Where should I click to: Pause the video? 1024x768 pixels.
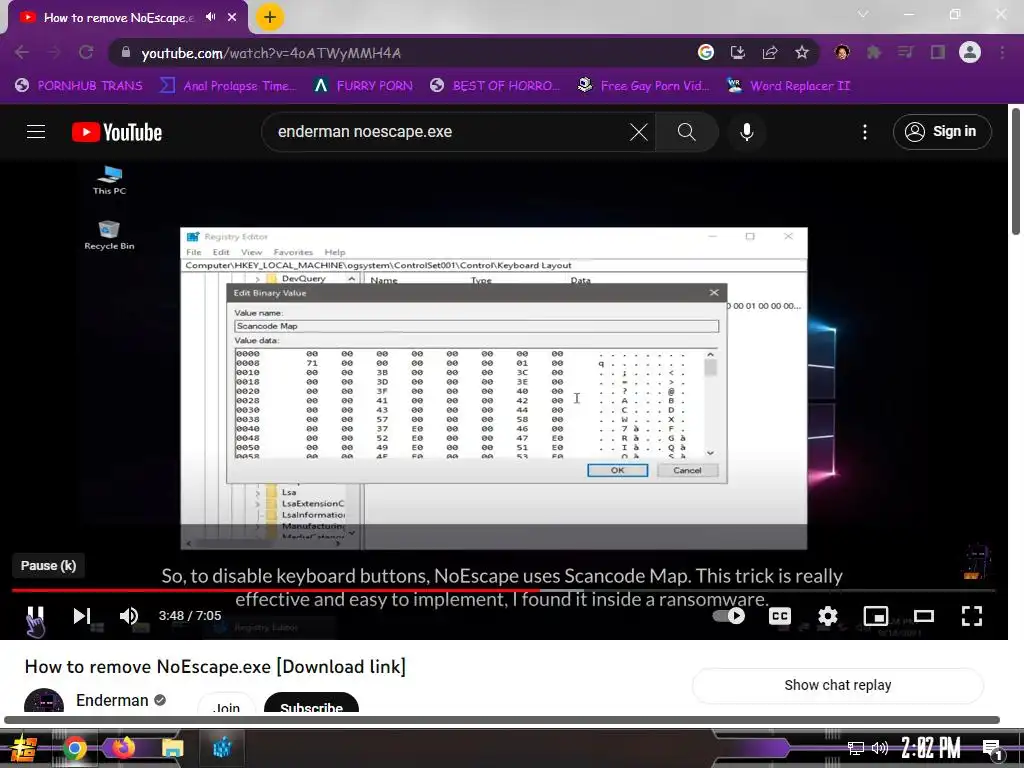[35, 615]
